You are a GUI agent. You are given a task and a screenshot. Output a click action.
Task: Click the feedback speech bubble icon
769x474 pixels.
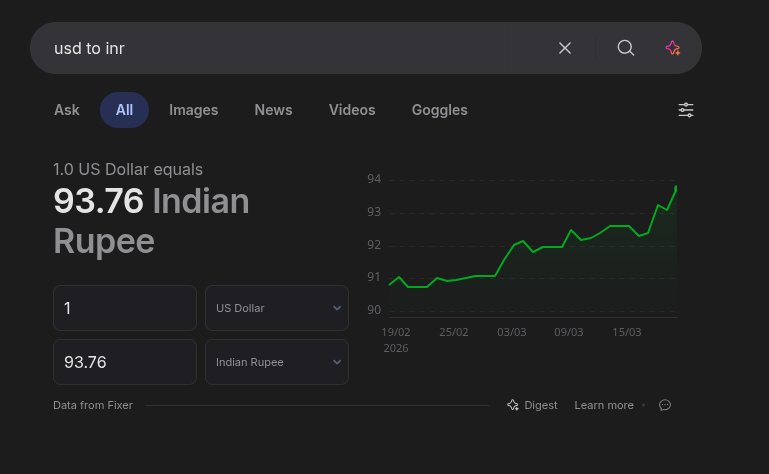click(x=665, y=405)
